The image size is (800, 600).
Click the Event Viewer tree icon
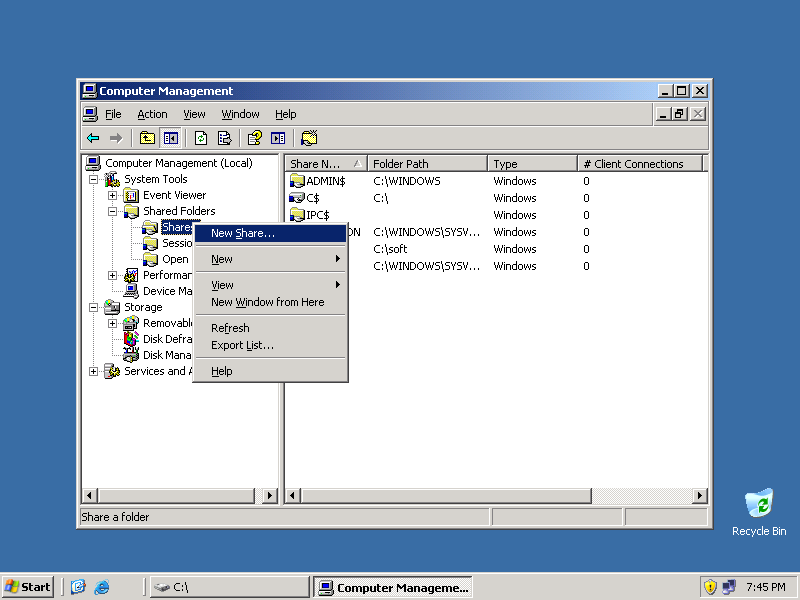(131, 195)
